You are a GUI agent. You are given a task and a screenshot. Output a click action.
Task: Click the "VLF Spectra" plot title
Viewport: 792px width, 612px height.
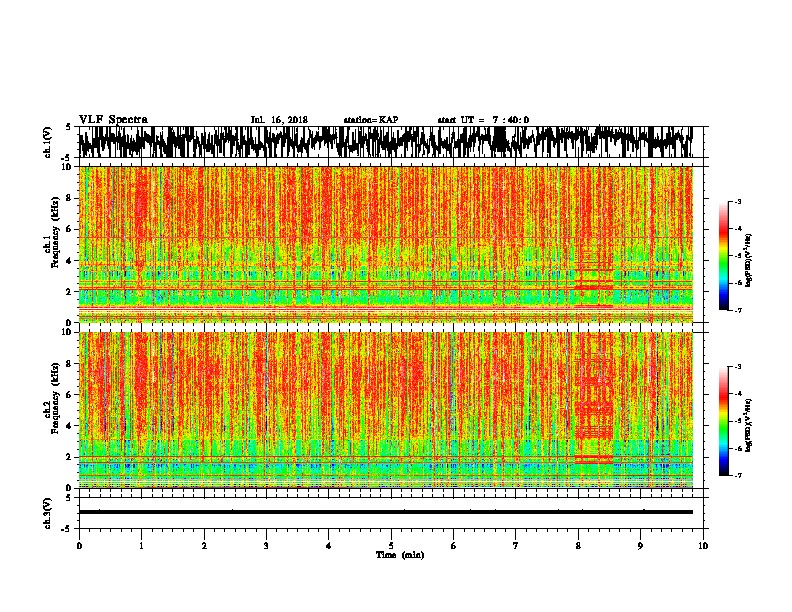coord(113,120)
